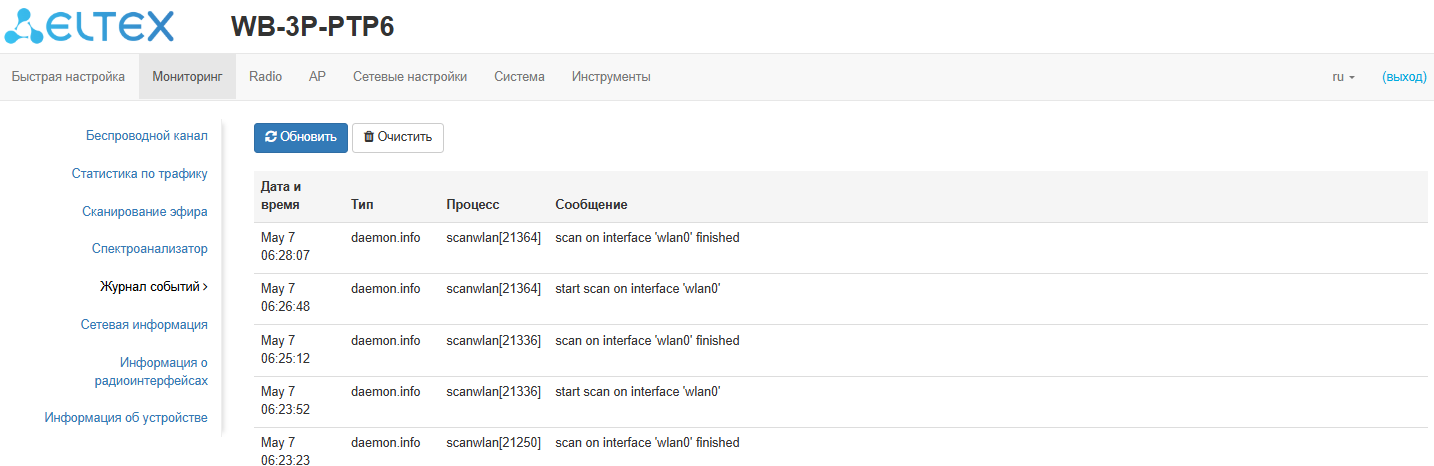
Task: Expand the Журнал событий sidebar chevron
Action: pos(205,287)
